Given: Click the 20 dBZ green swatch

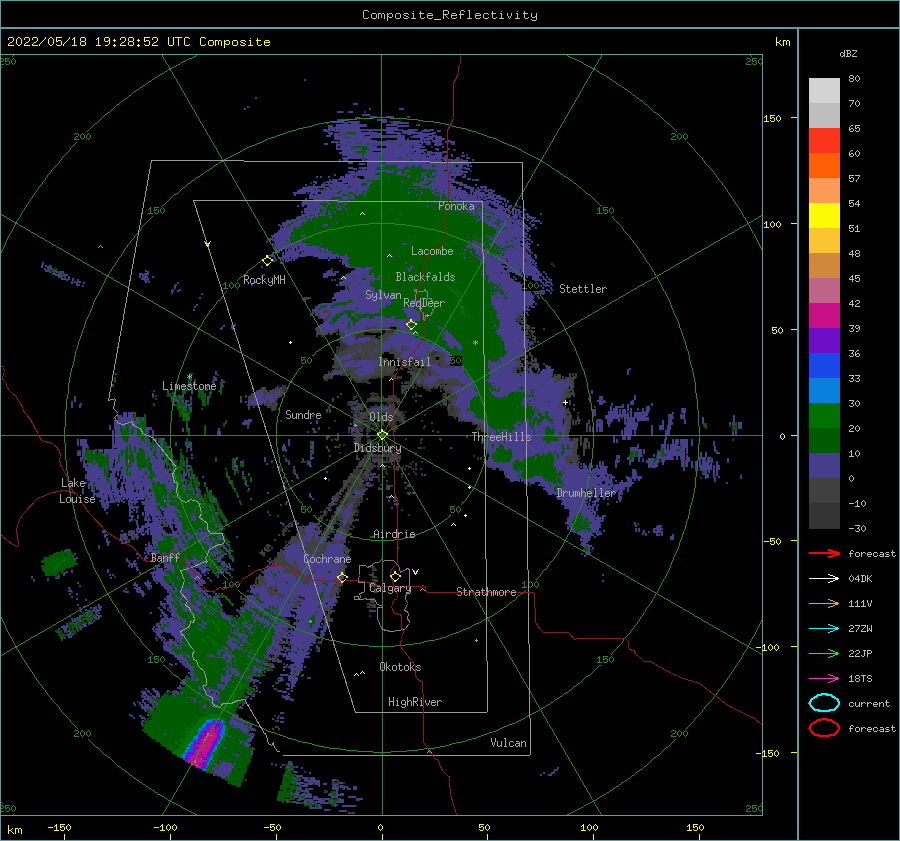Looking at the screenshot, I should point(824,440).
